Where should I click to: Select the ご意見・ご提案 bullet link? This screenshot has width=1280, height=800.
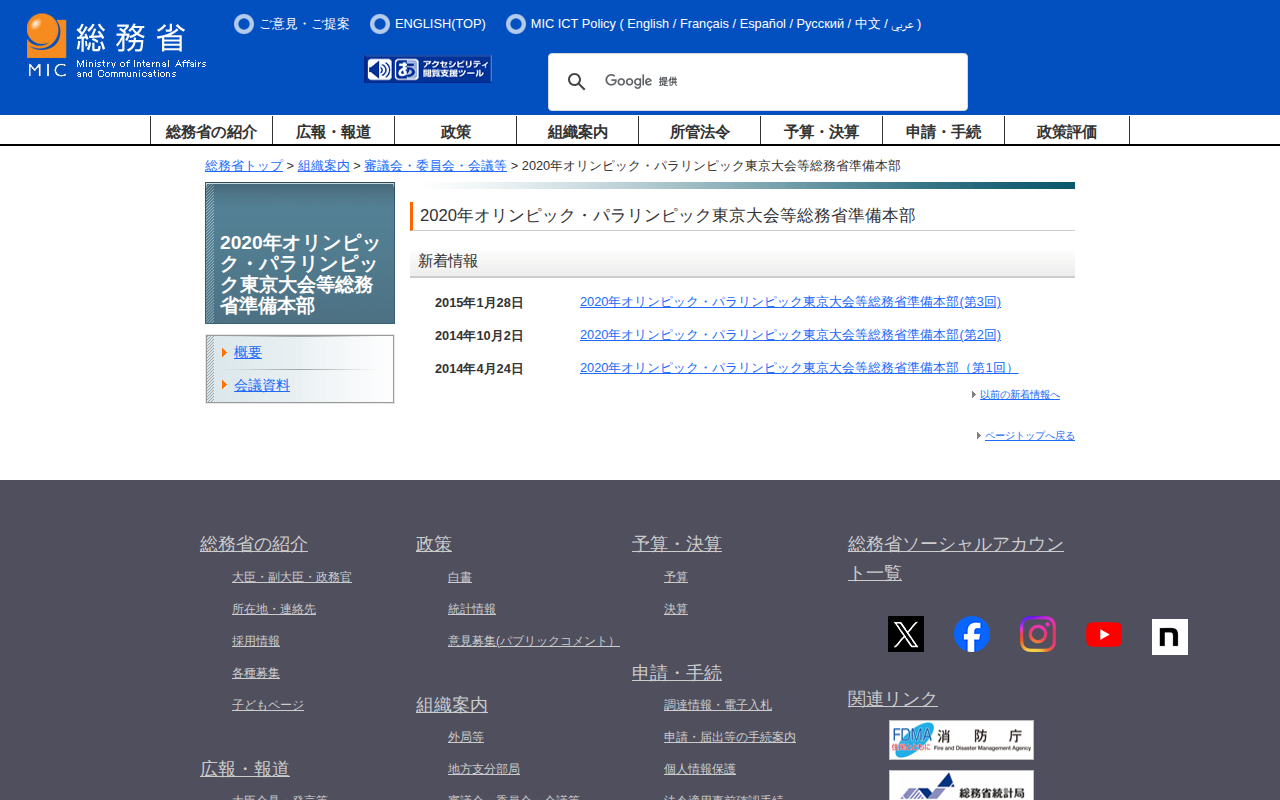304,24
